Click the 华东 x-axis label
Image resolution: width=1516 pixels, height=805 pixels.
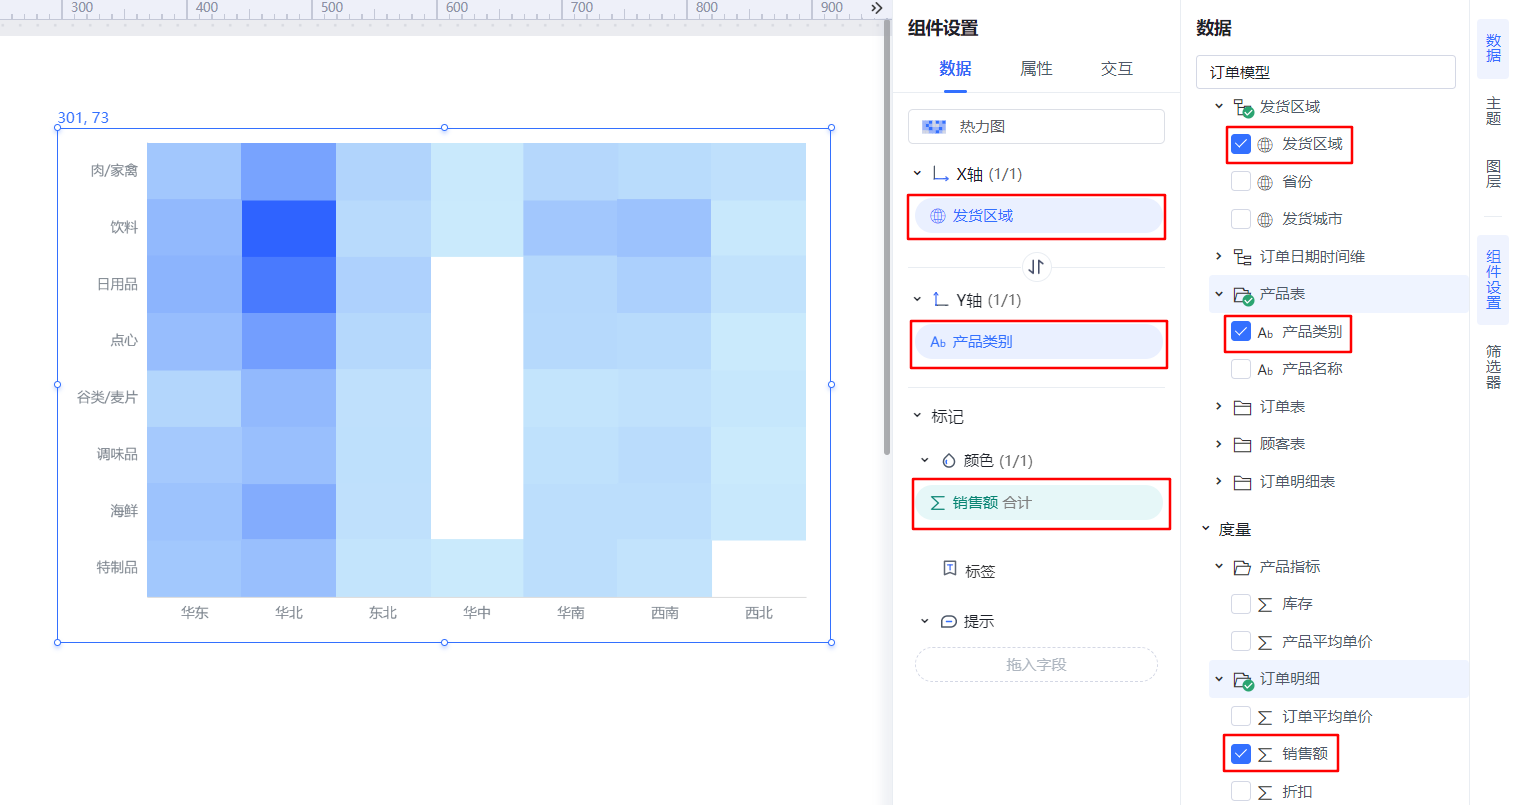click(x=195, y=613)
